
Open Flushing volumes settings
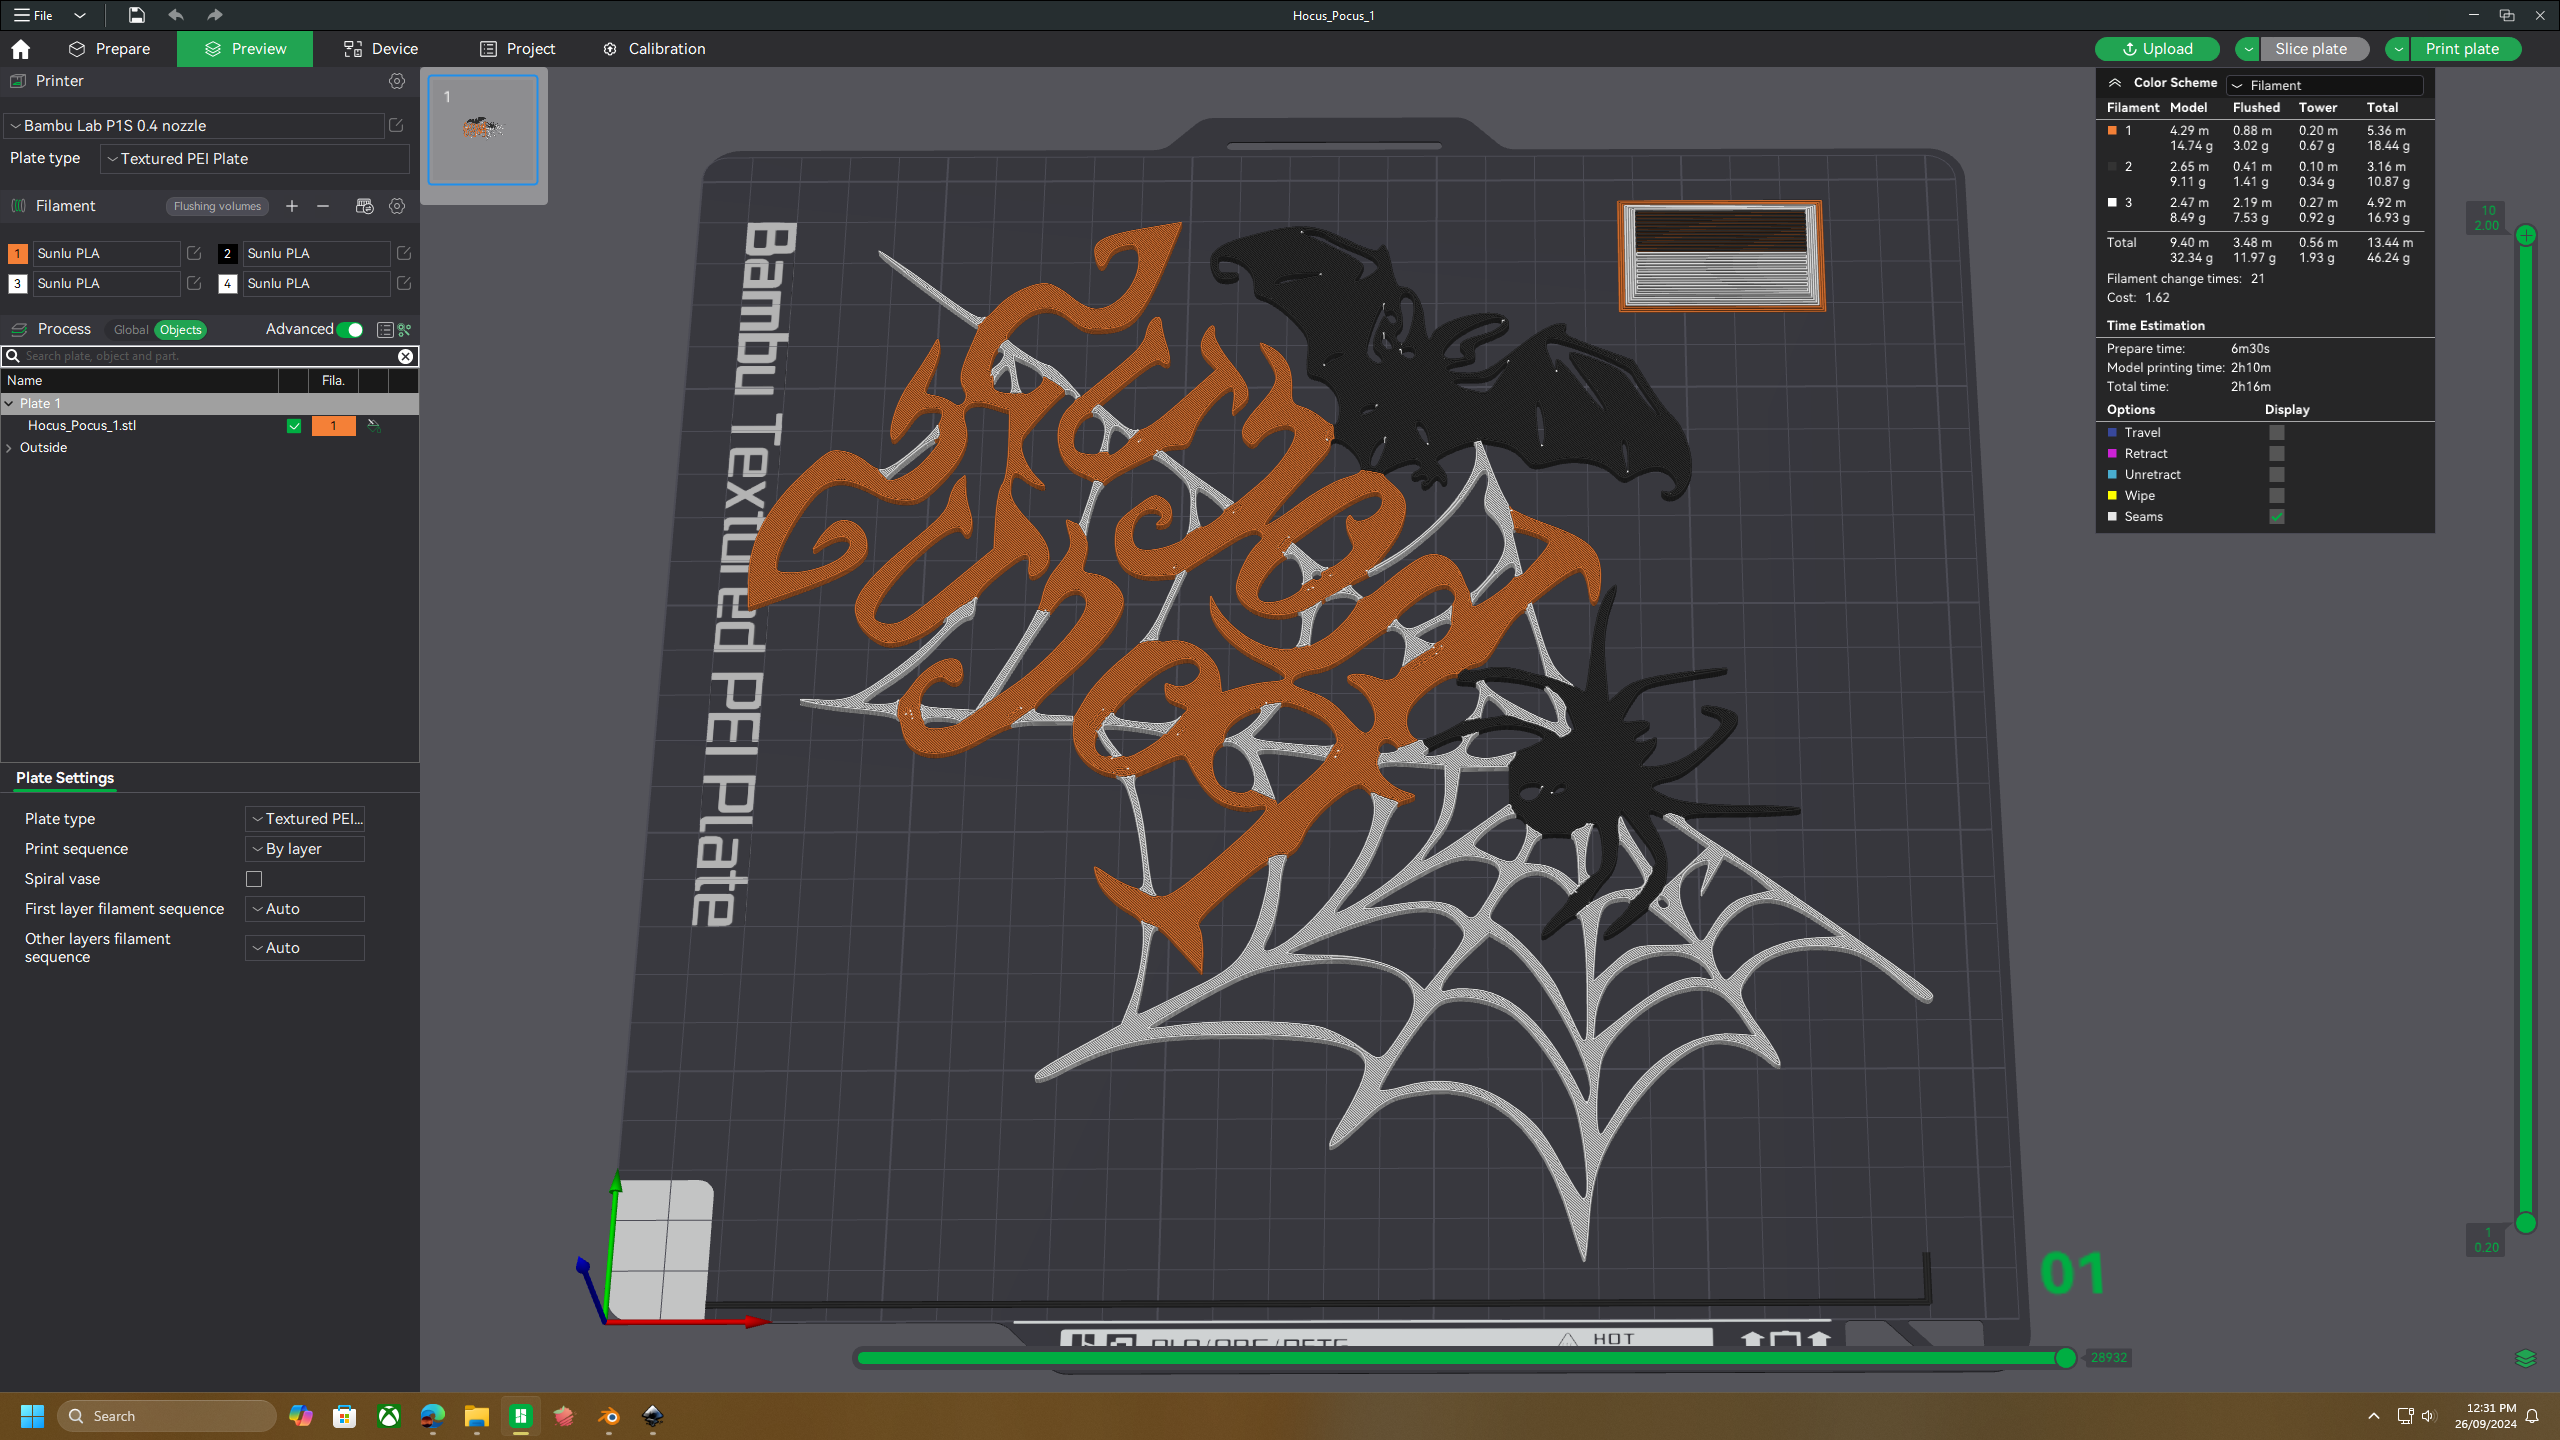click(x=217, y=206)
